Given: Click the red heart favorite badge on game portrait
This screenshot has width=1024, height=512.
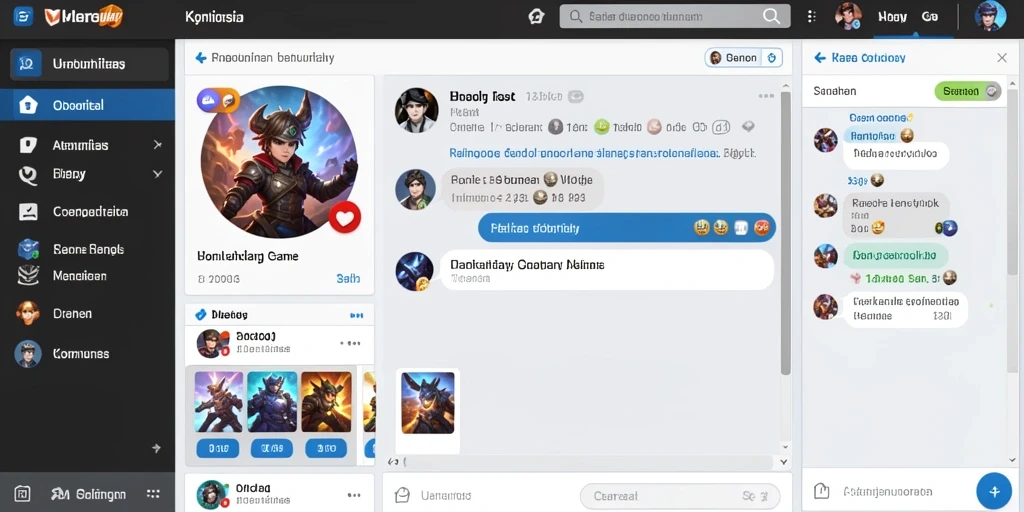Looking at the screenshot, I should (345, 217).
